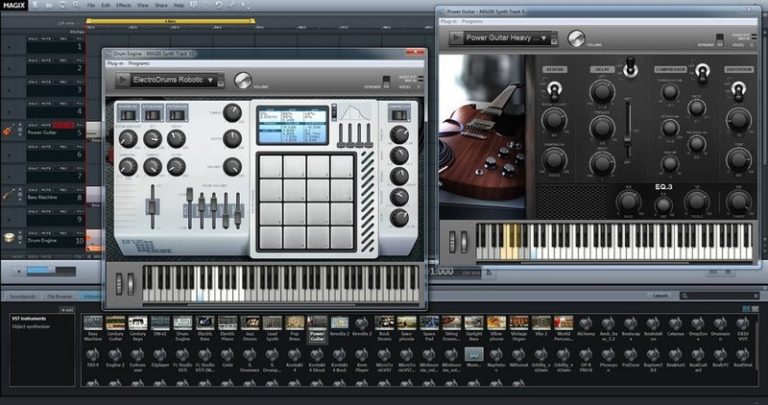The image size is (768, 405).
Task: Click the zoom slider below the track list
Action: click(51, 271)
